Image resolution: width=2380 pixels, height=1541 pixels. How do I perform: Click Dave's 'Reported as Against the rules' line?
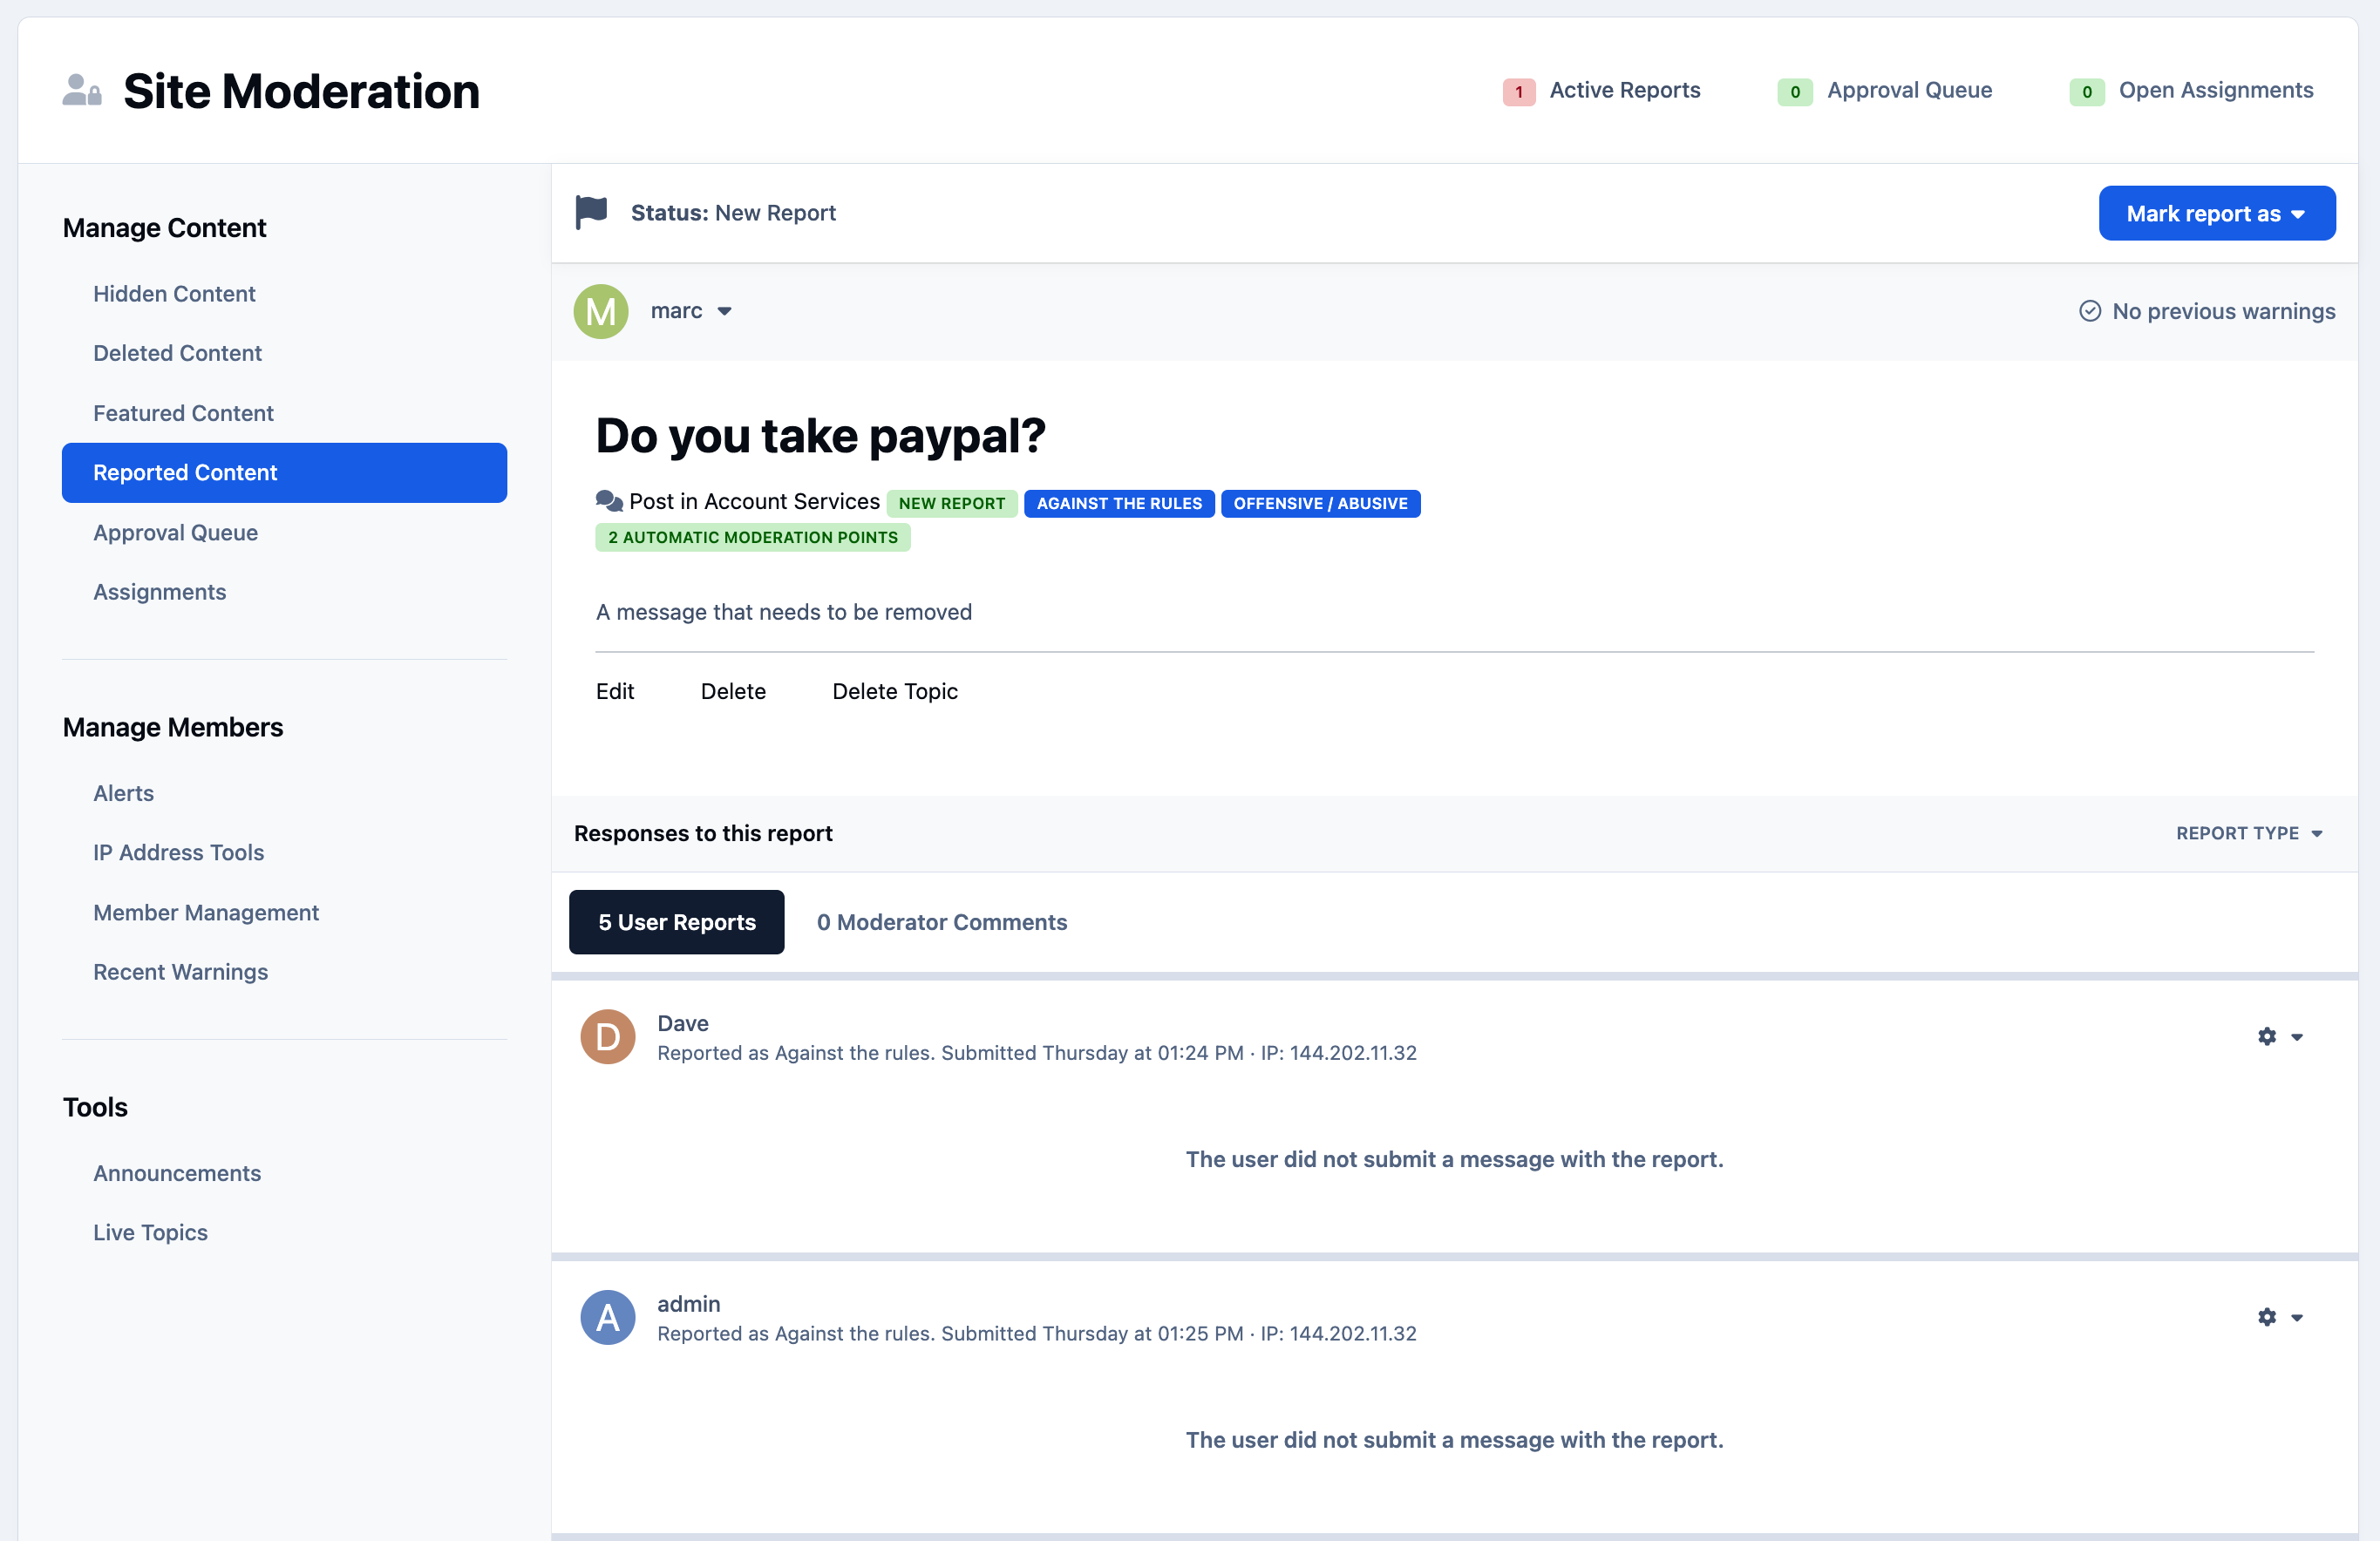pyautogui.click(x=1037, y=1053)
